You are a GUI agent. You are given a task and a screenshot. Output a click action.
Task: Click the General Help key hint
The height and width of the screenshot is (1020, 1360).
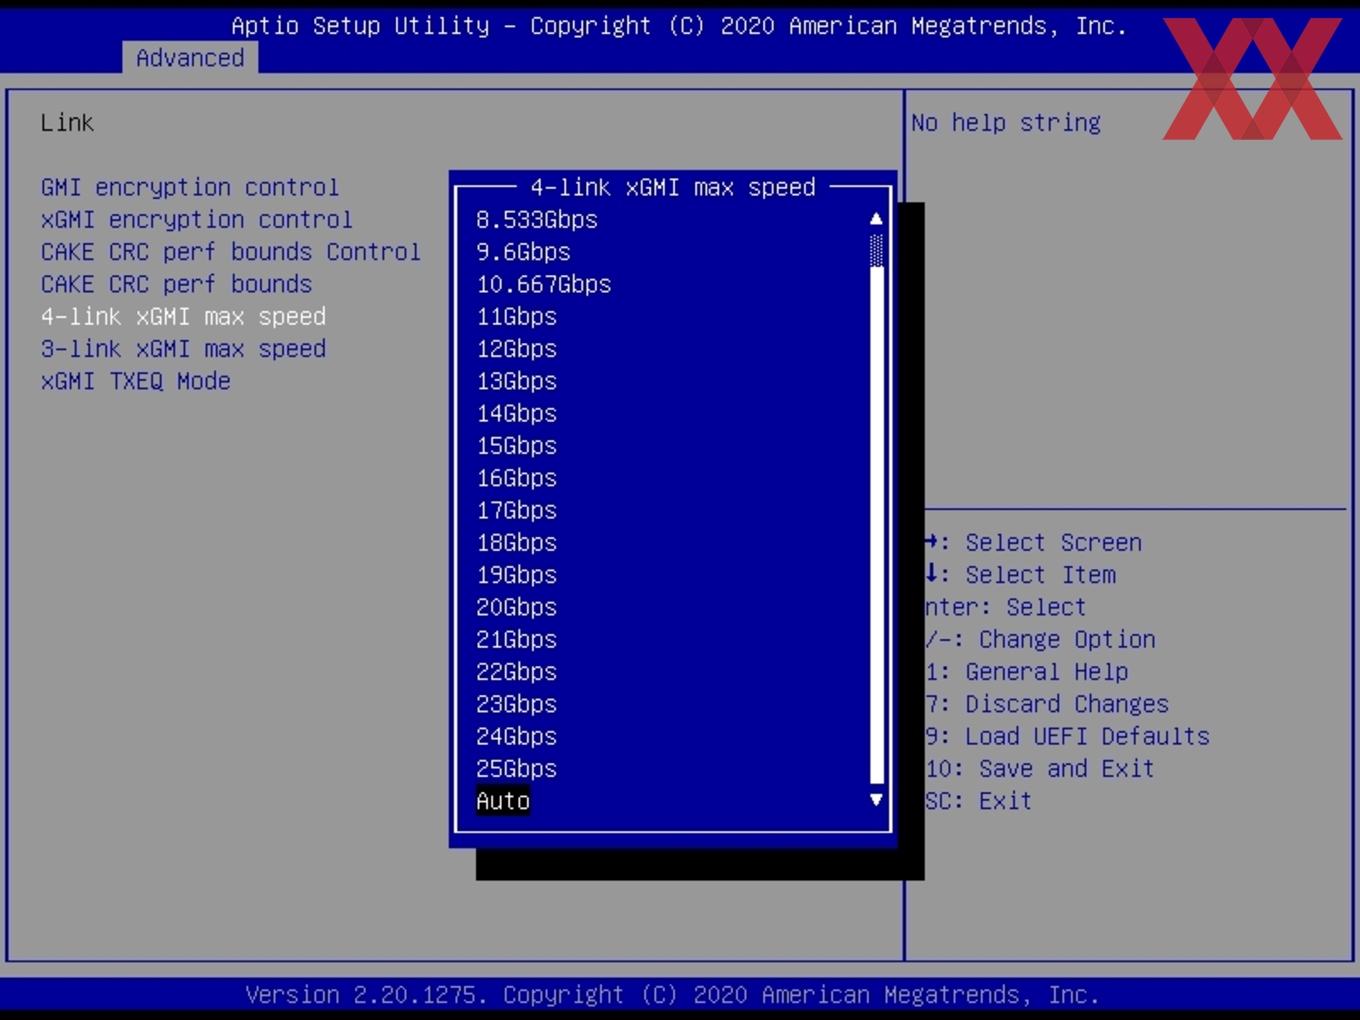pyautogui.click(x=1026, y=672)
